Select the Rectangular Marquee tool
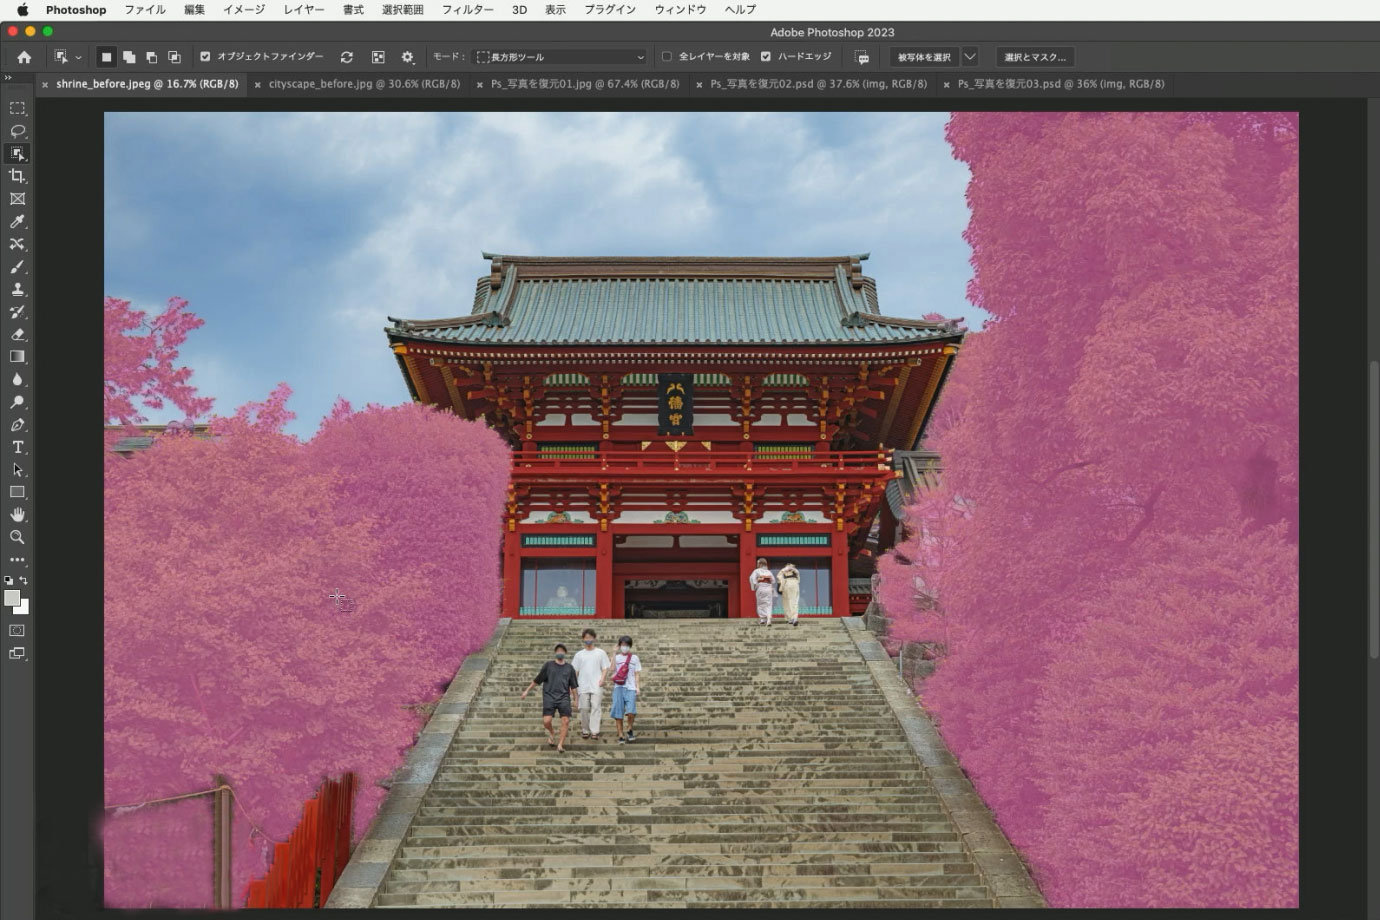The height and width of the screenshot is (920, 1380). tap(17, 108)
